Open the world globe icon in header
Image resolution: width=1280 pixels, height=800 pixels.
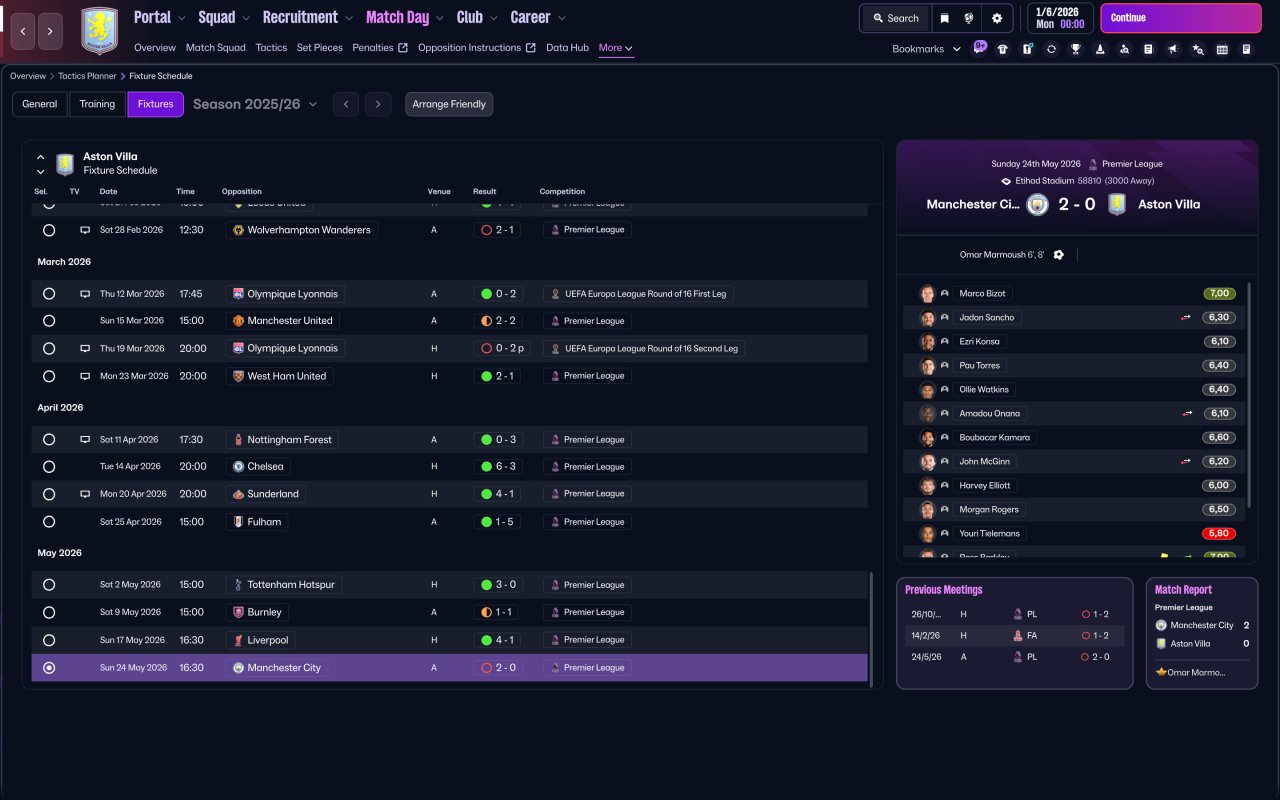pyautogui.click(x=969, y=18)
